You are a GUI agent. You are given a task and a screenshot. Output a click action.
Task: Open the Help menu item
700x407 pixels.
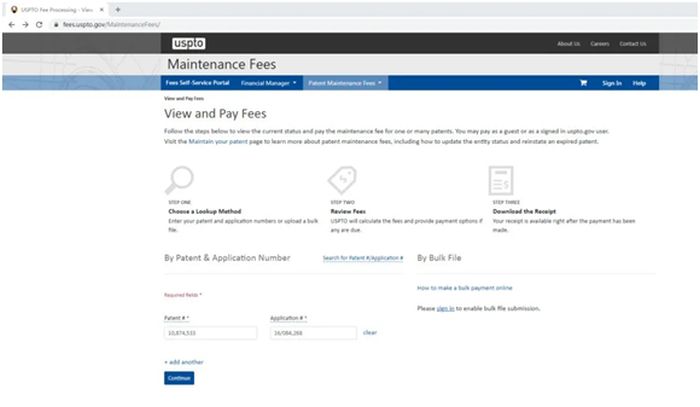click(x=639, y=83)
